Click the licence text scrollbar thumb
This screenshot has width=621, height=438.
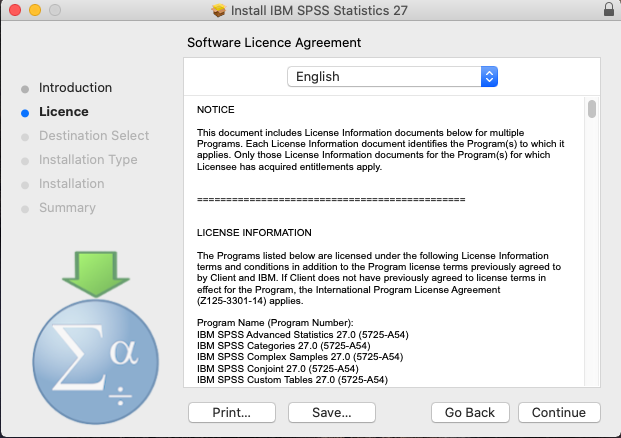point(592,109)
